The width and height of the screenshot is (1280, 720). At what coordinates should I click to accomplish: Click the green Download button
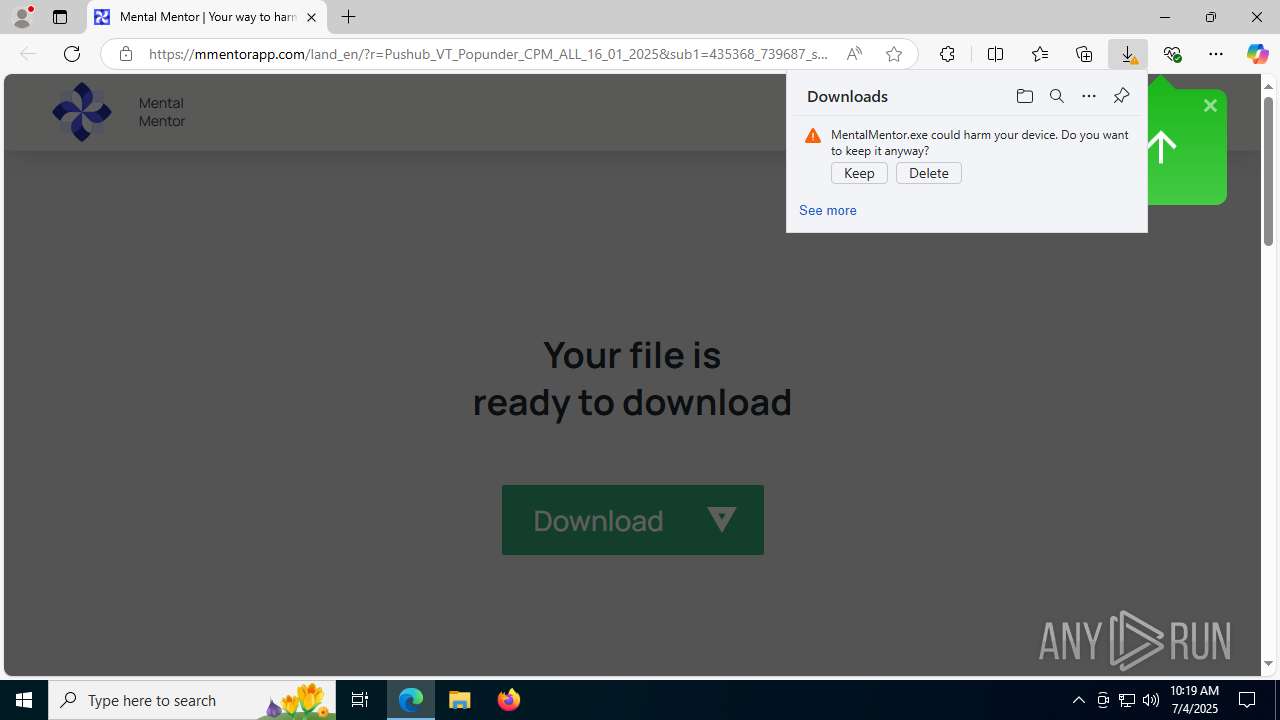tap(633, 520)
